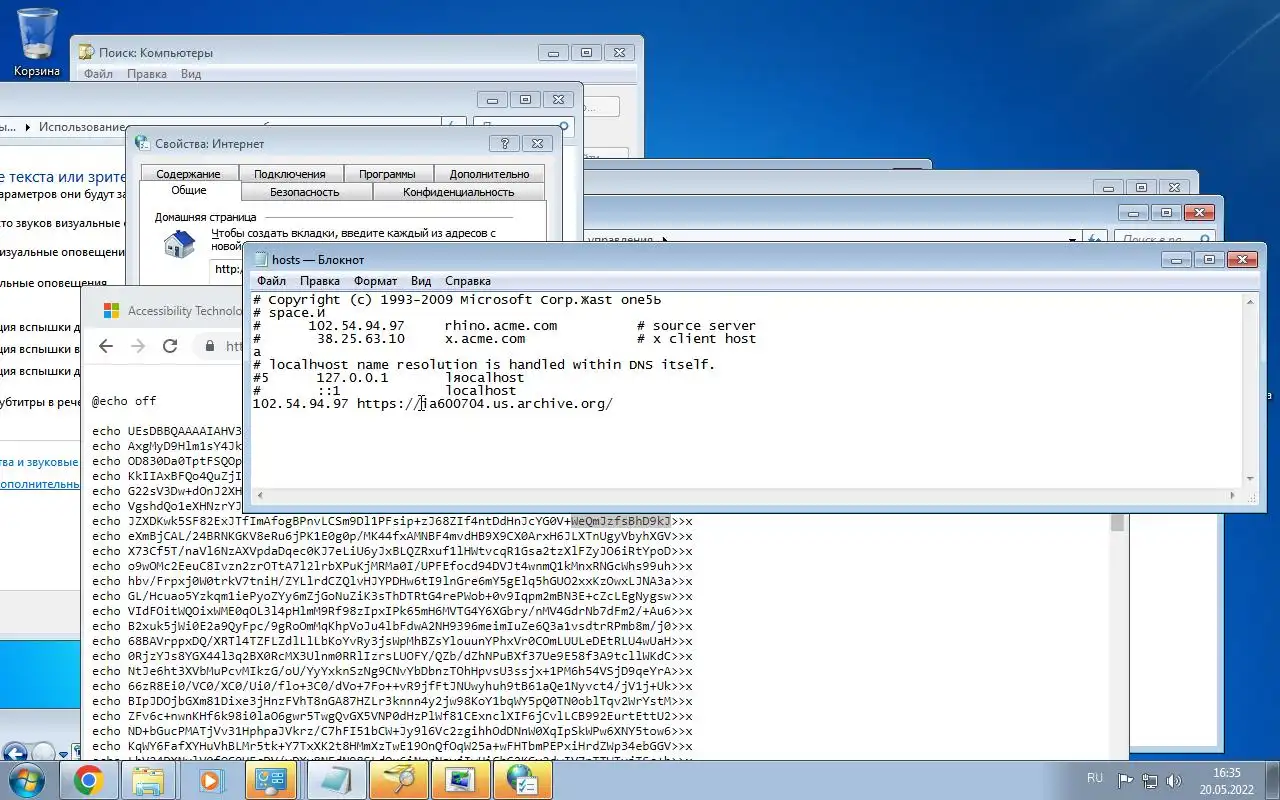1280x800 pixels.
Task: Open the Вид menu in Notepad
Action: tap(421, 281)
